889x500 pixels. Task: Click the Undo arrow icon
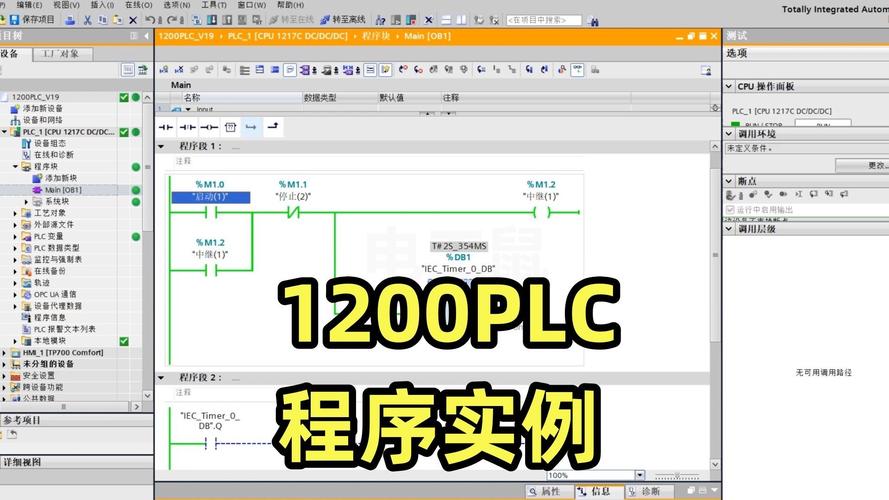(x=150, y=20)
